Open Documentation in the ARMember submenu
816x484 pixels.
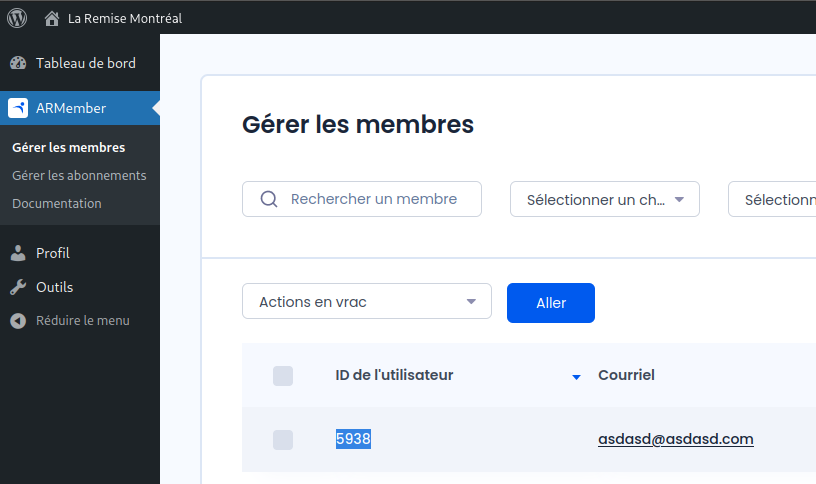click(57, 203)
